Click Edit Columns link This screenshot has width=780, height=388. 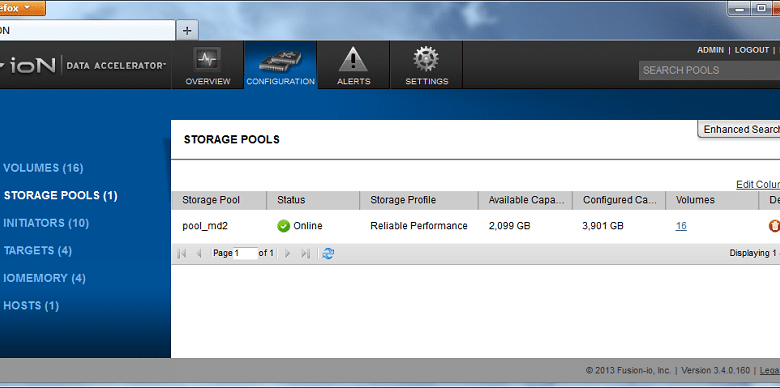pyautogui.click(x=758, y=185)
